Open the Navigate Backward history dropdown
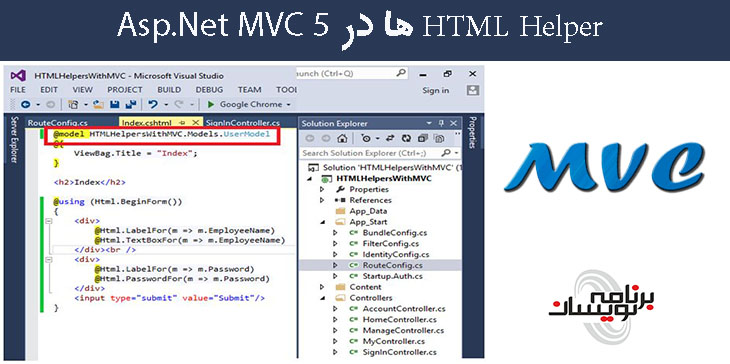The image size is (730, 364). 38,105
